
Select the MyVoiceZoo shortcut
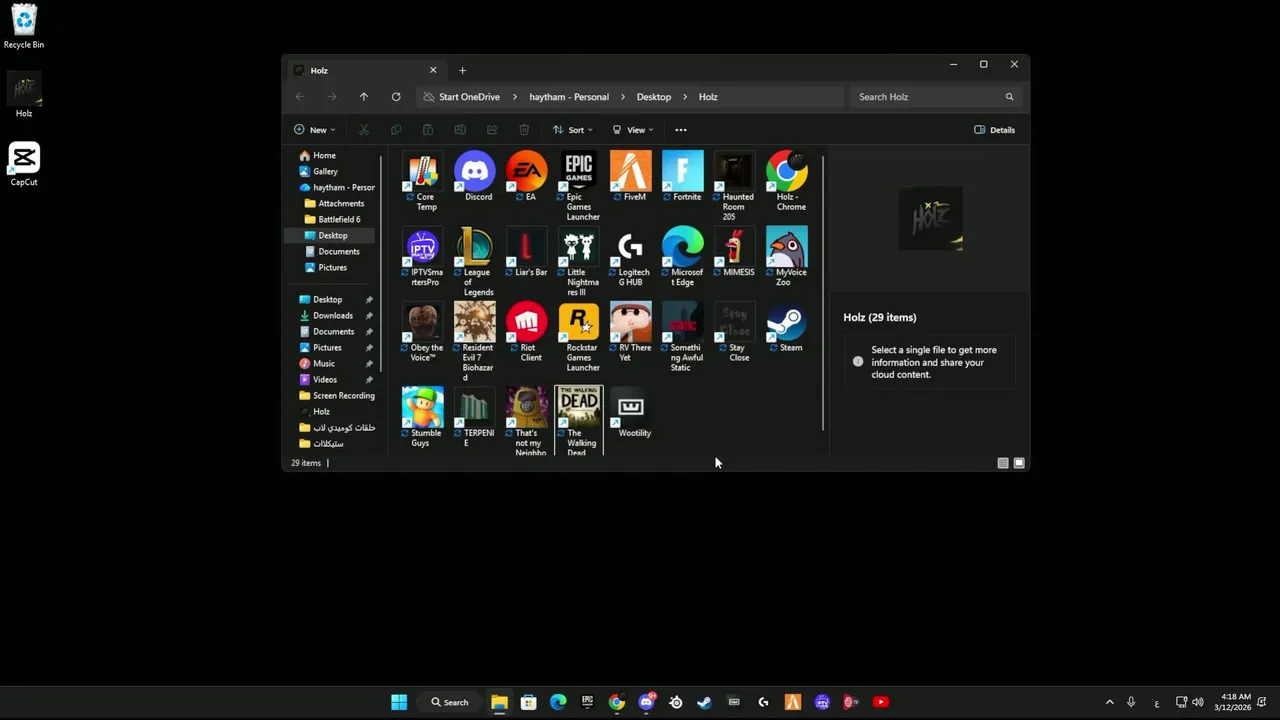(x=787, y=257)
